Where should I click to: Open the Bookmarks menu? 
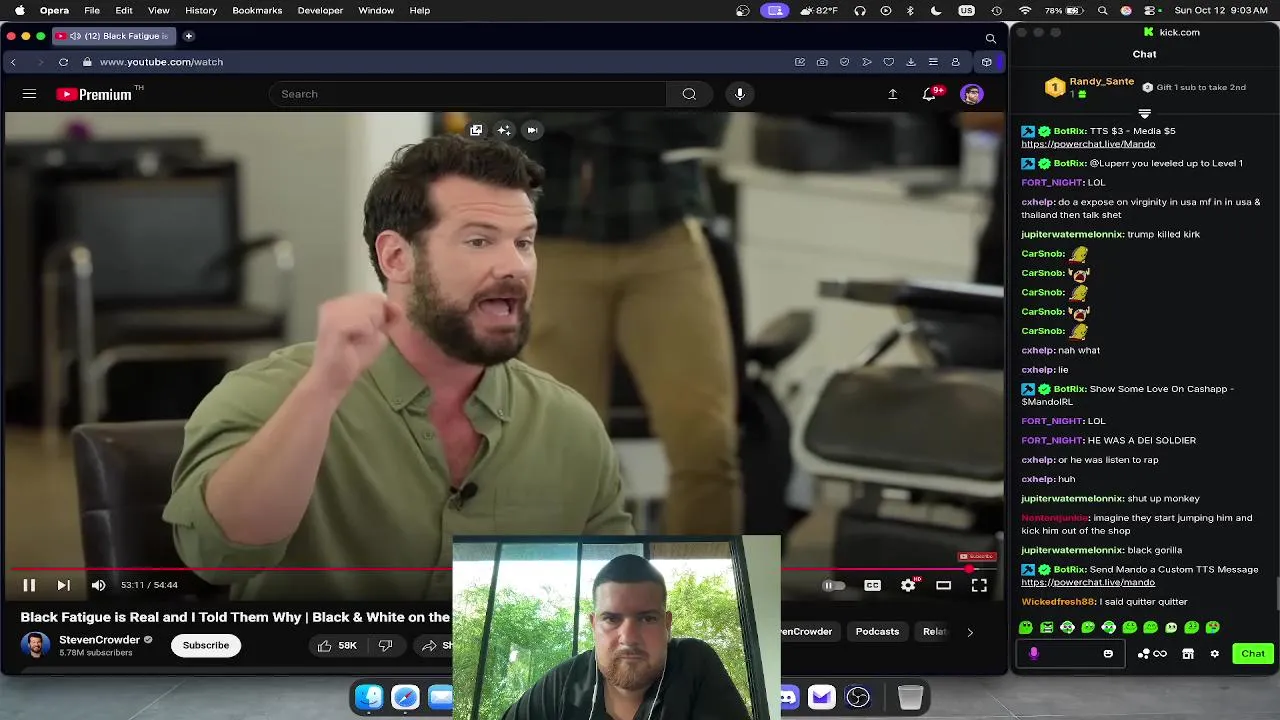(257, 10)
